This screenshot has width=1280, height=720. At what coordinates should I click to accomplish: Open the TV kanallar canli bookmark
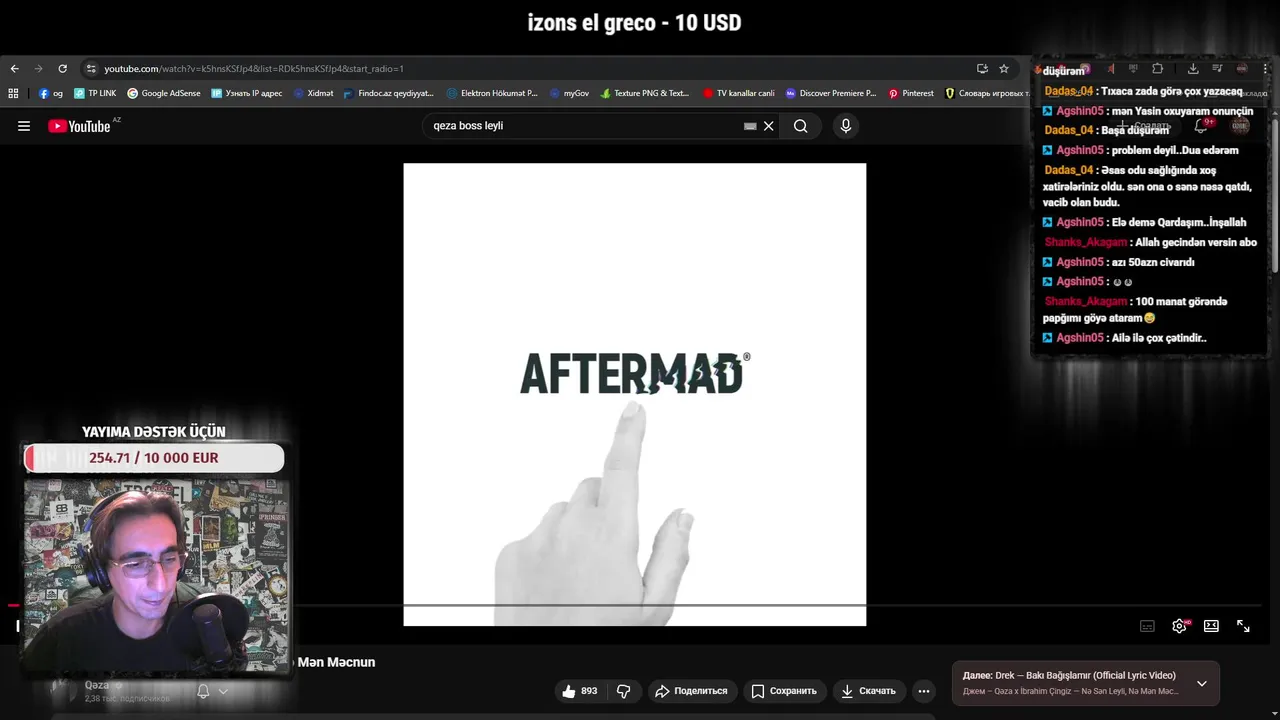click(x=738, y=93)
